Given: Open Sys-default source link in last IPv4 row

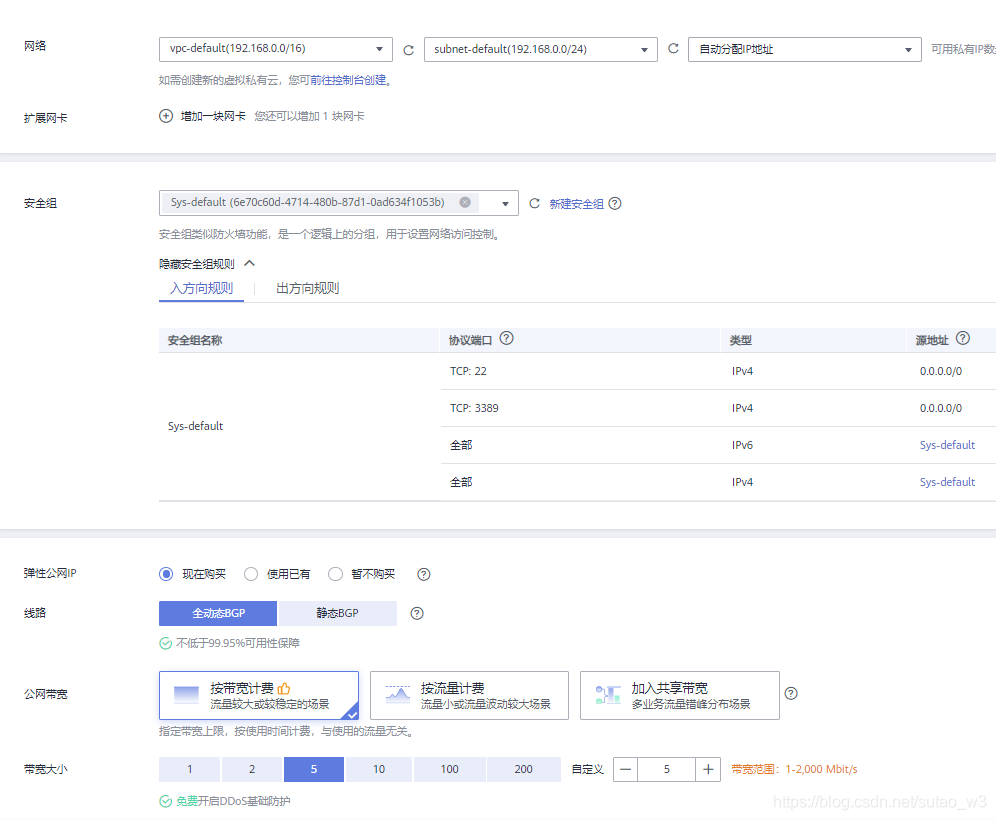Looking at the screenshot, I should (947, 482).
